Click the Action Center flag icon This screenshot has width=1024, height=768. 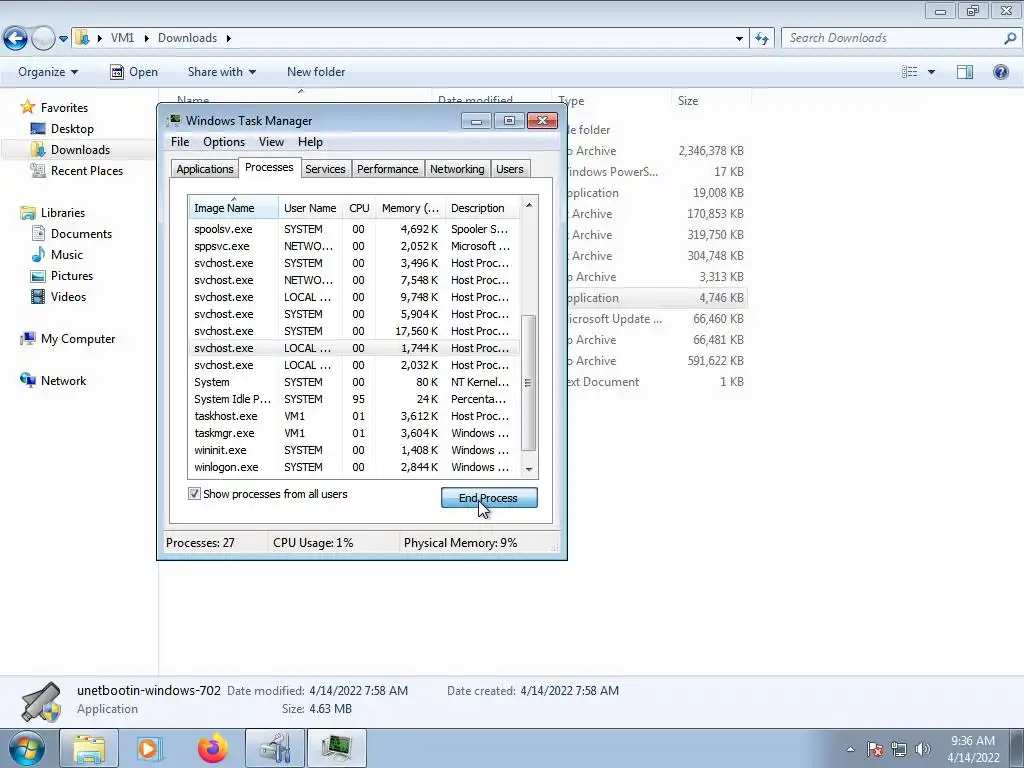point(874,749)
